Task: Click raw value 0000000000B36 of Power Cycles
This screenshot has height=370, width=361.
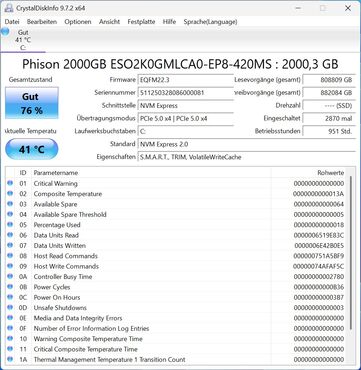Action: pos(319,287)
